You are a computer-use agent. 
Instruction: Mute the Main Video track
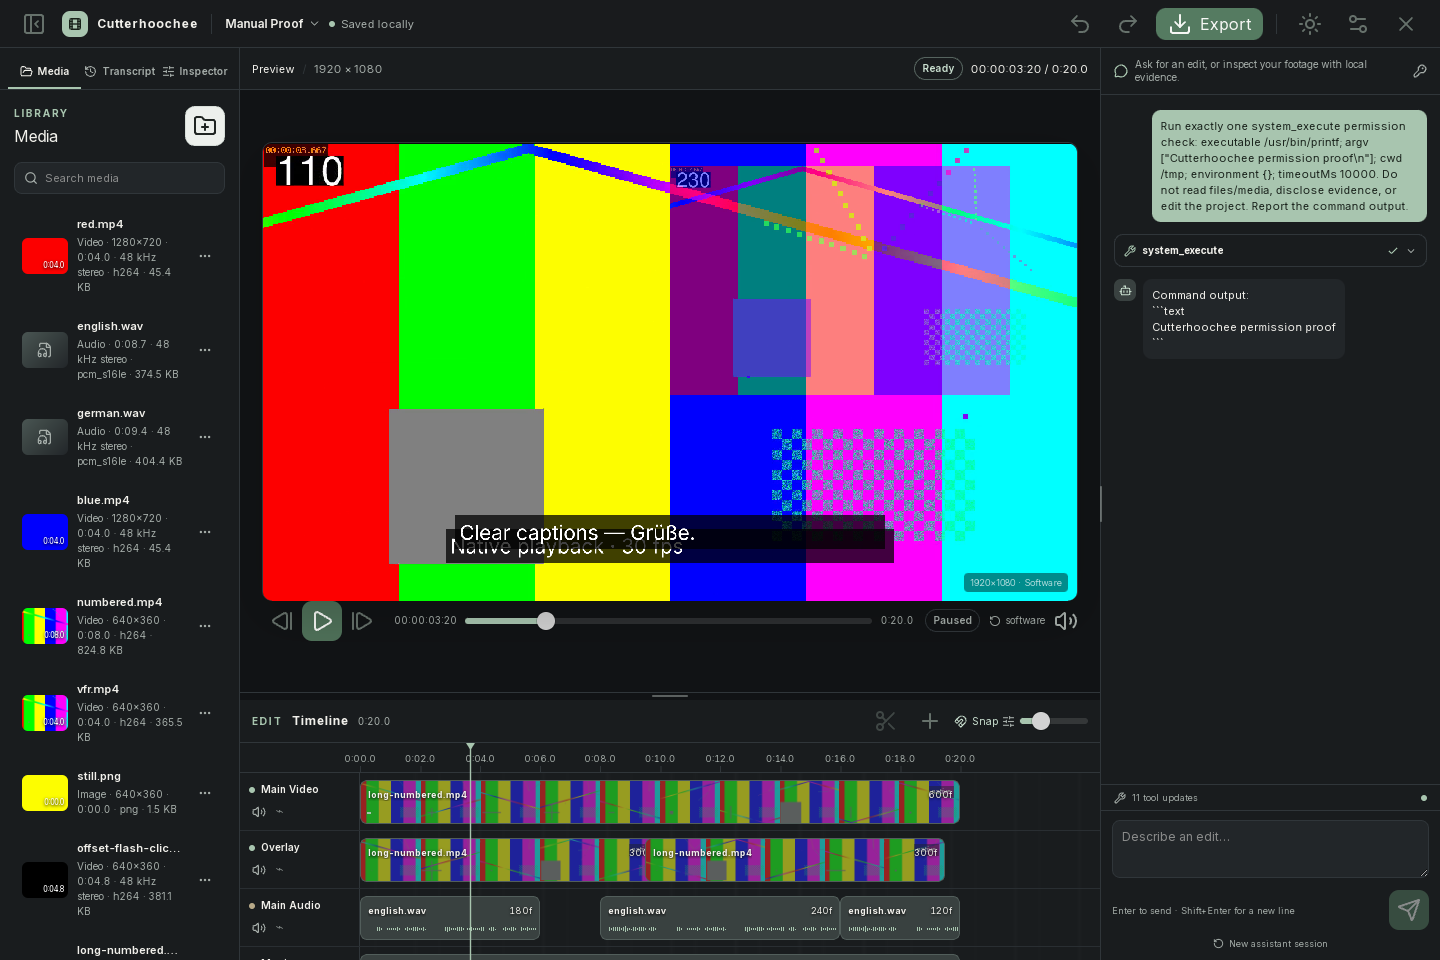pyautogui.click(x=259, y=812)
